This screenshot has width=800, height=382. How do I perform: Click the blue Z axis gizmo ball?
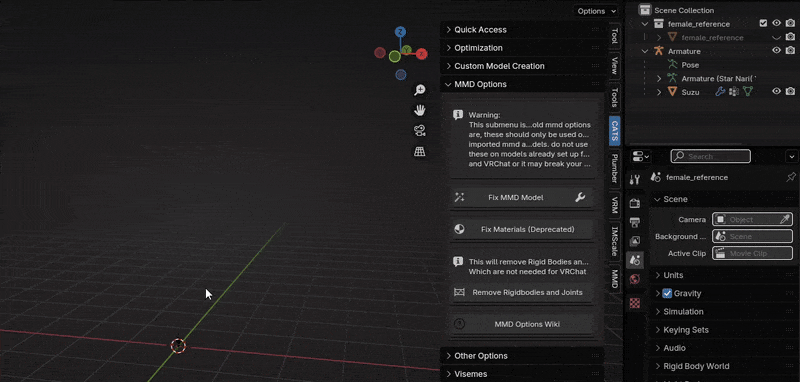click(401, 32)
